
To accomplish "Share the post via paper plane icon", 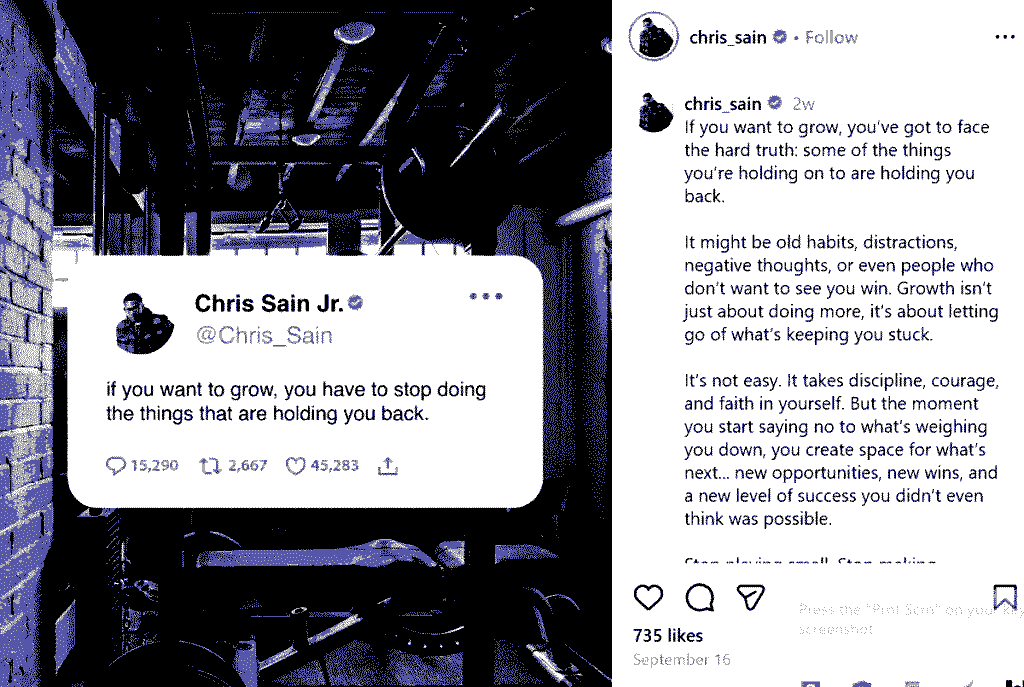I will point(750,598).
